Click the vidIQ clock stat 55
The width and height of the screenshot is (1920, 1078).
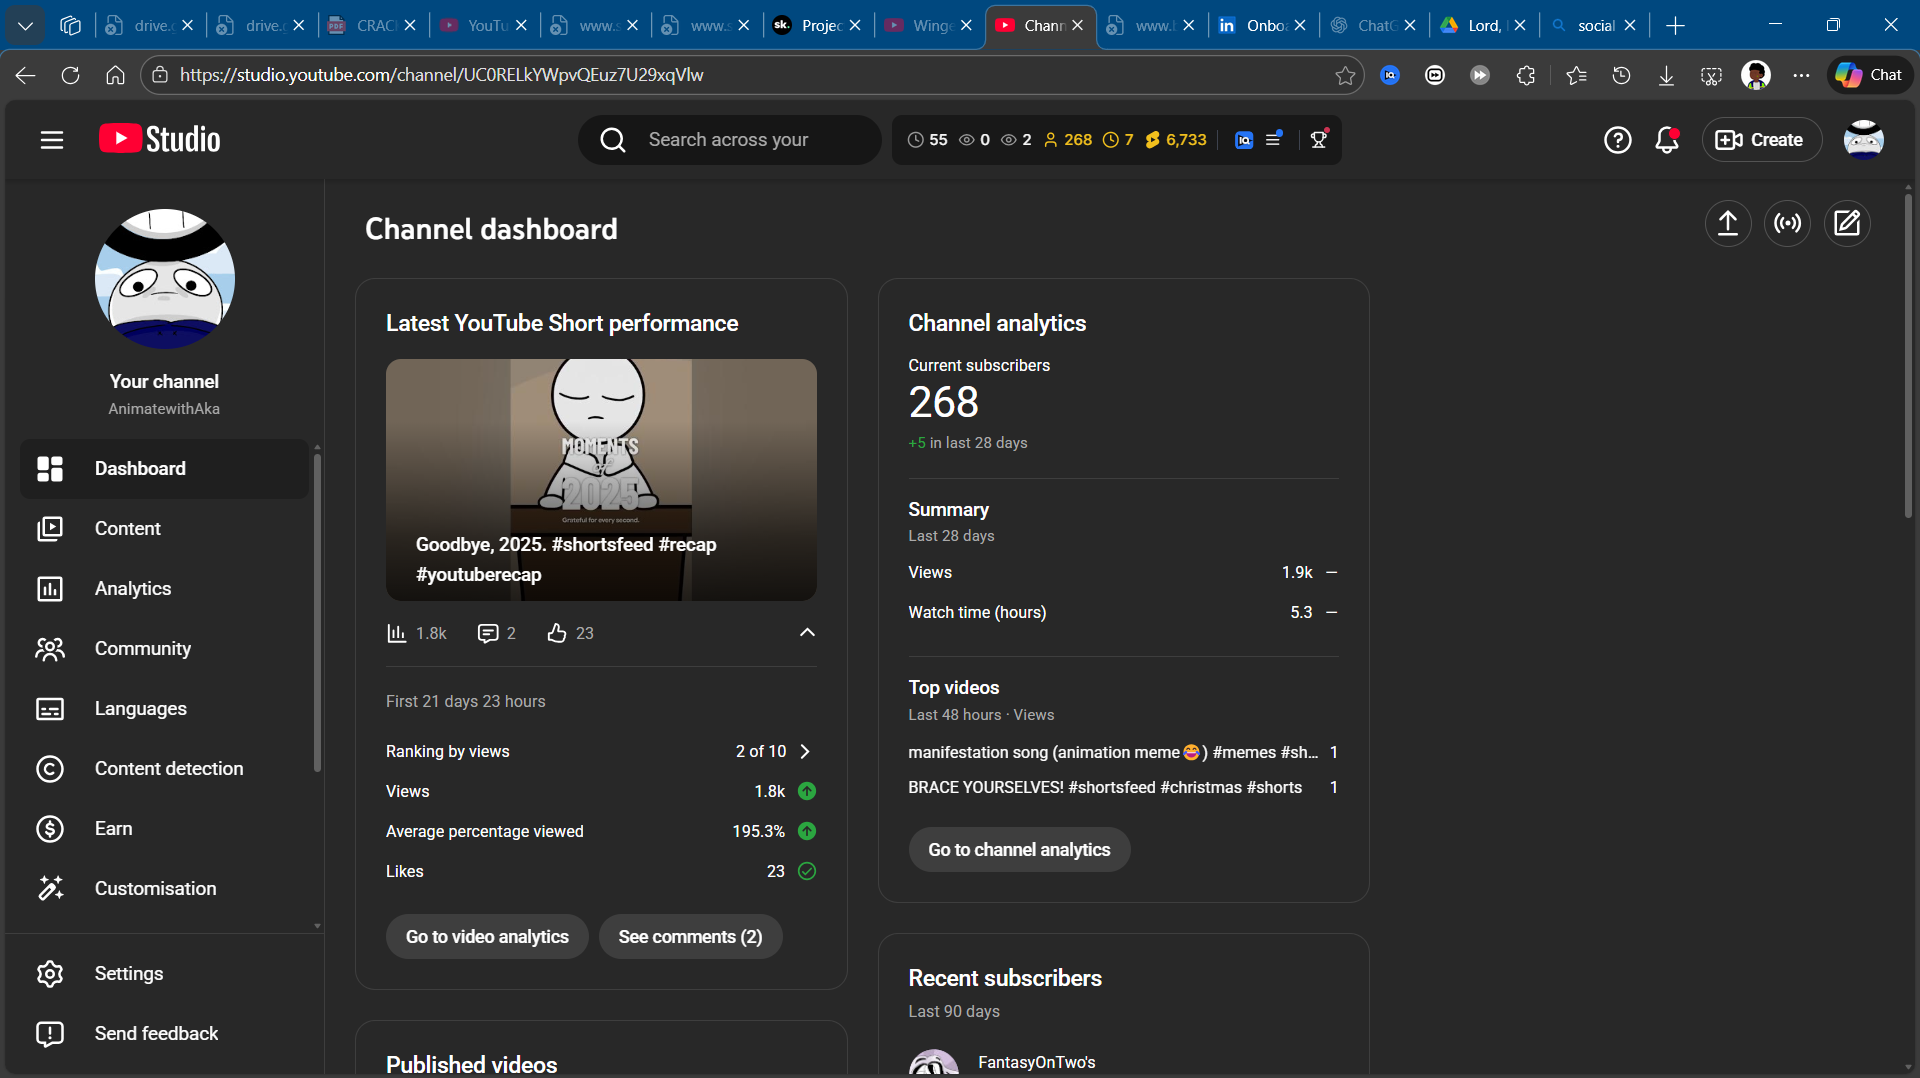click(927, 140)
